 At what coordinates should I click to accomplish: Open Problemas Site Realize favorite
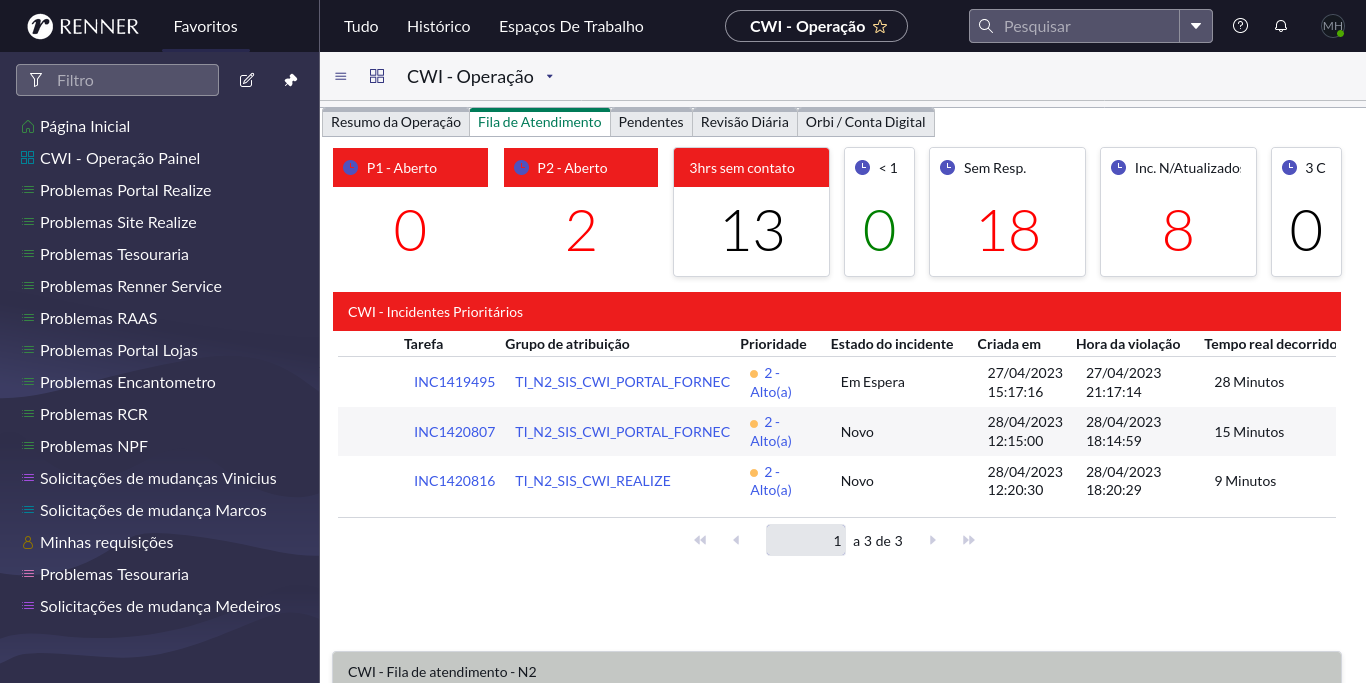[x=118, y=223]
